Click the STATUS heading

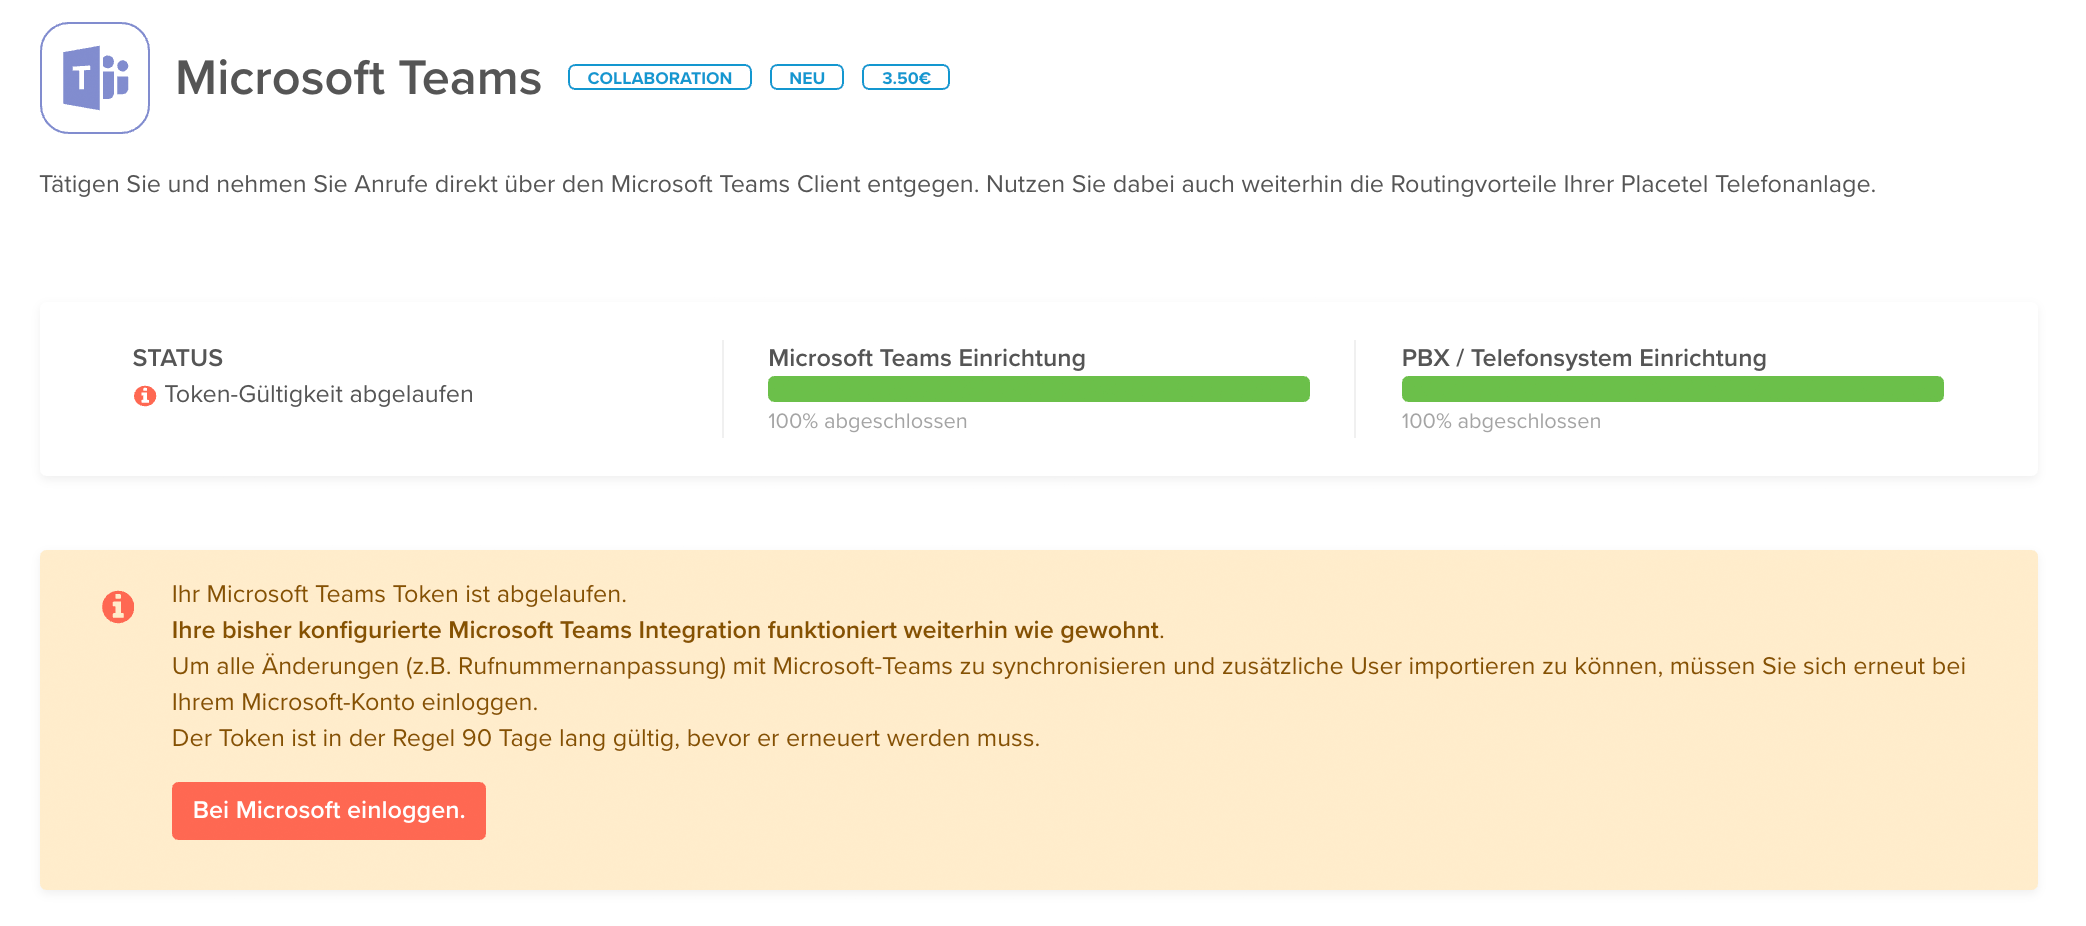(x=178, y=358)
